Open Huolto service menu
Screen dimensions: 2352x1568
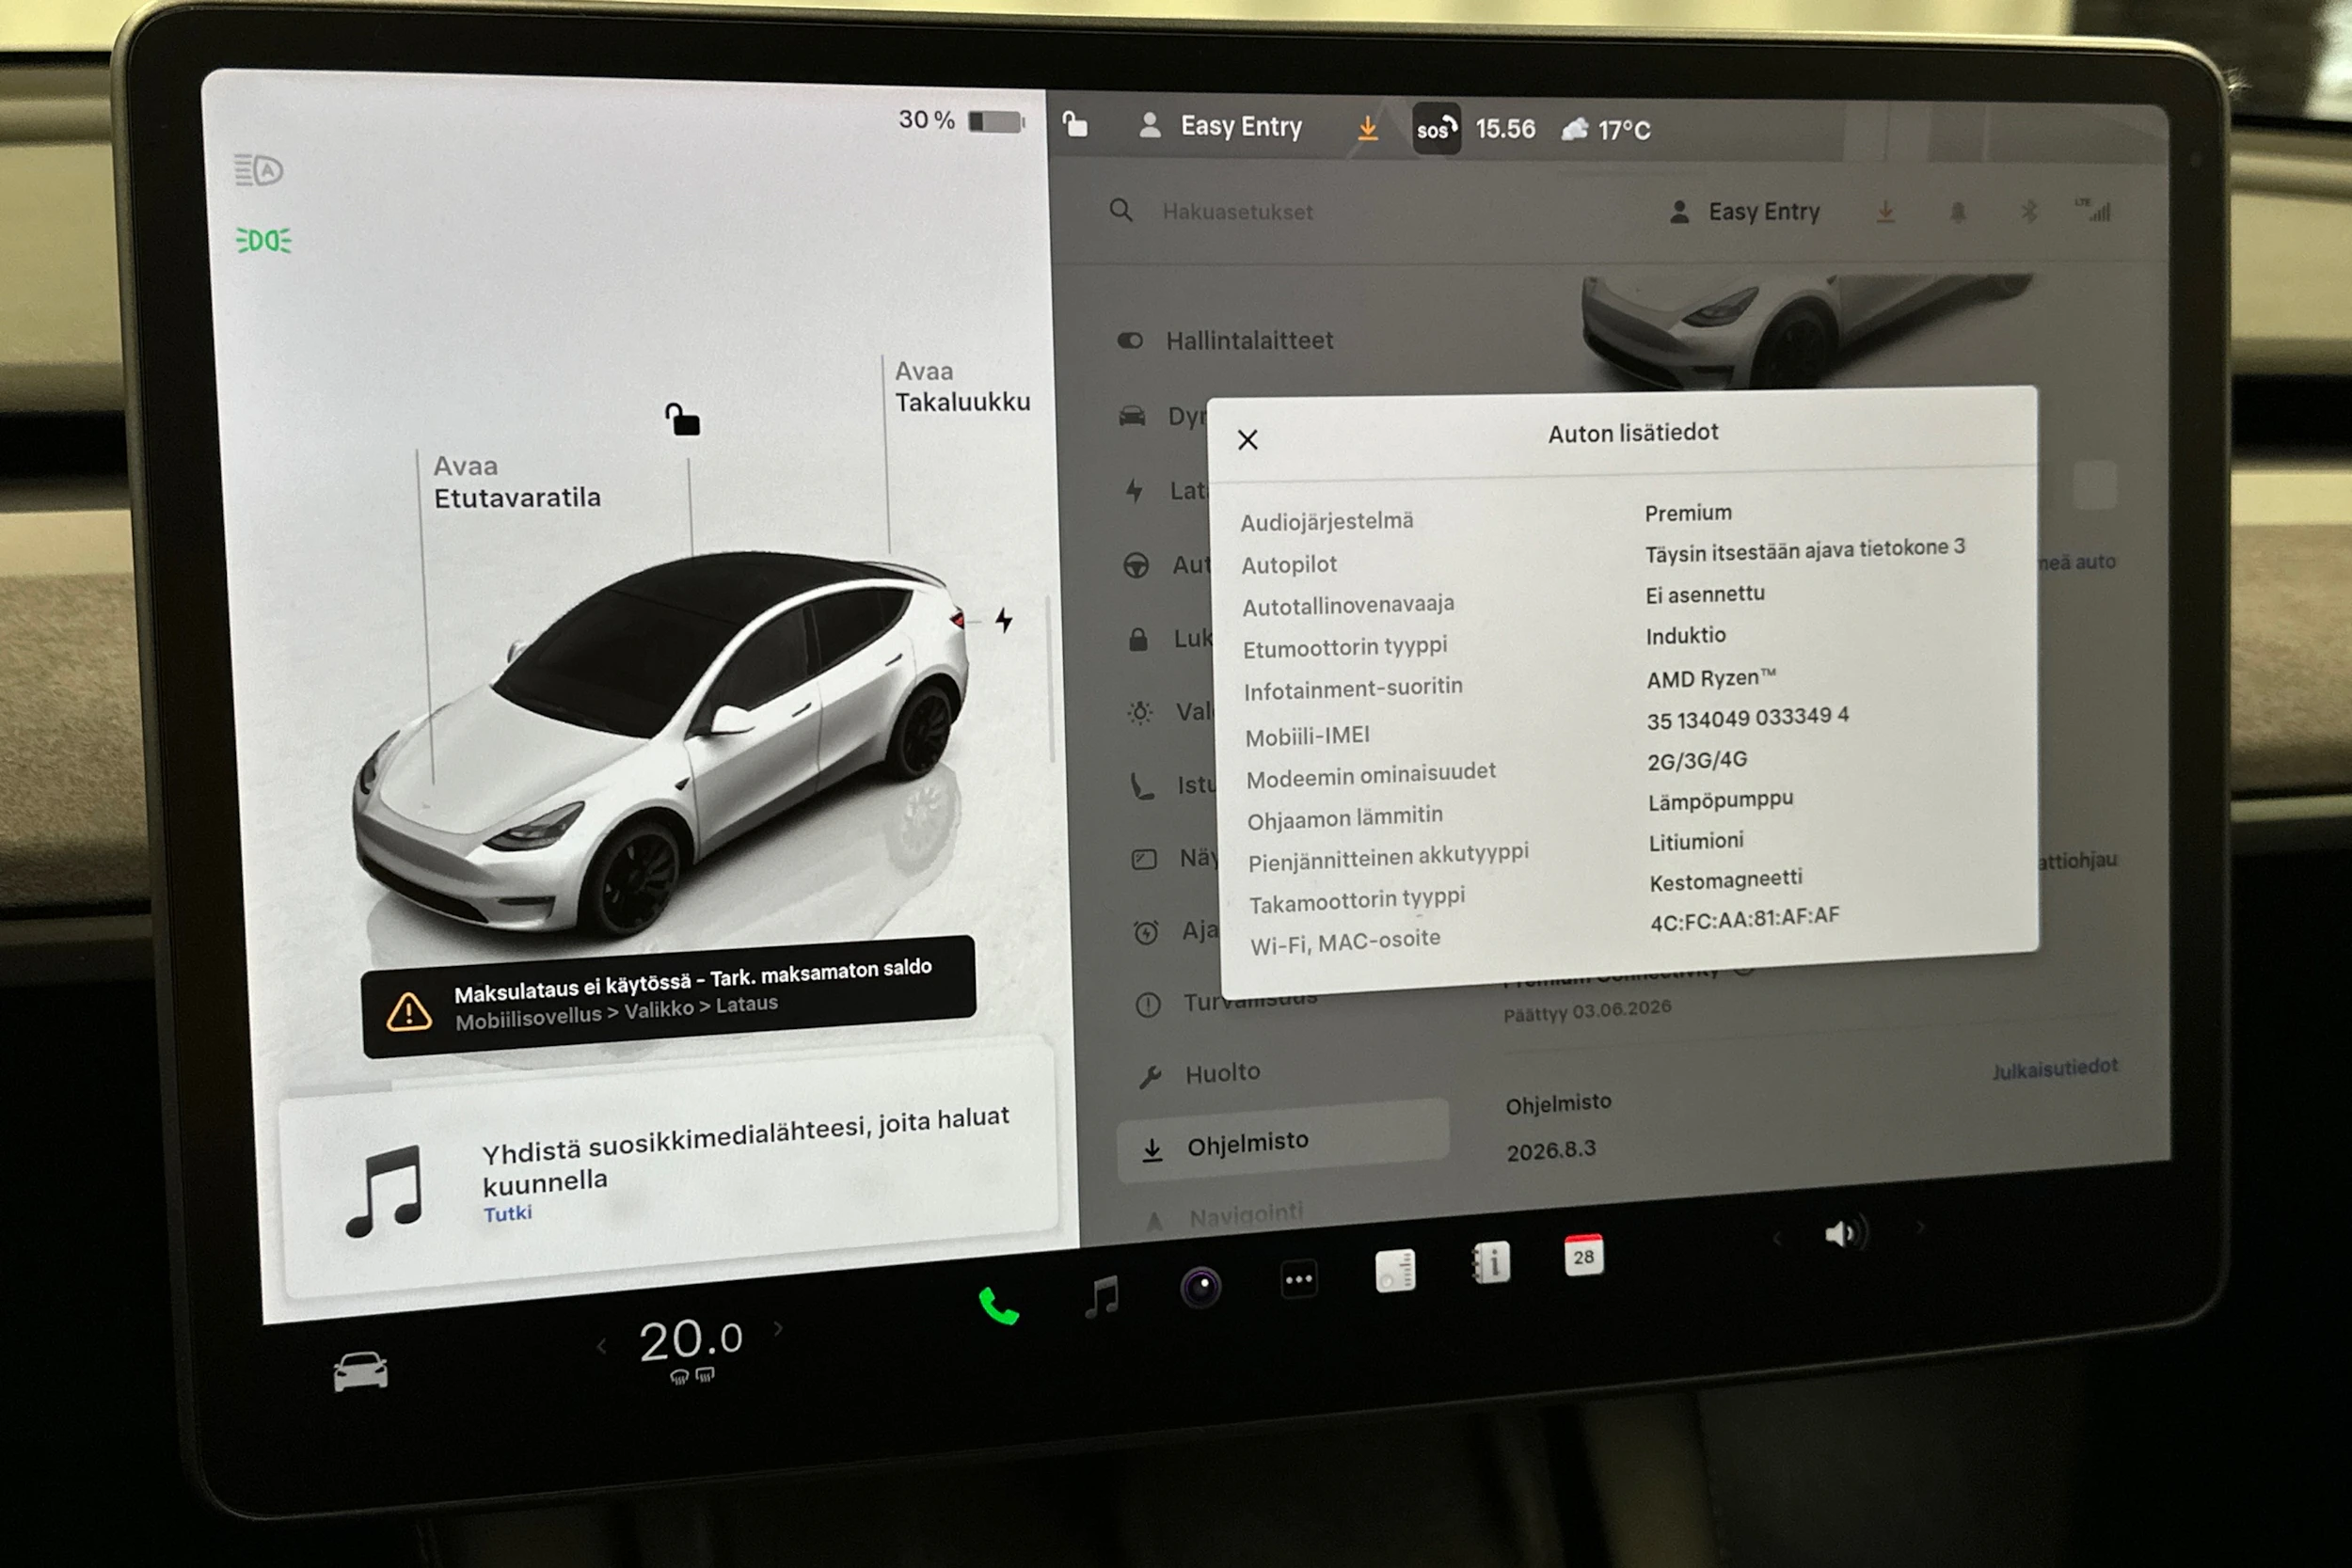click(x=1199, y=1074)
